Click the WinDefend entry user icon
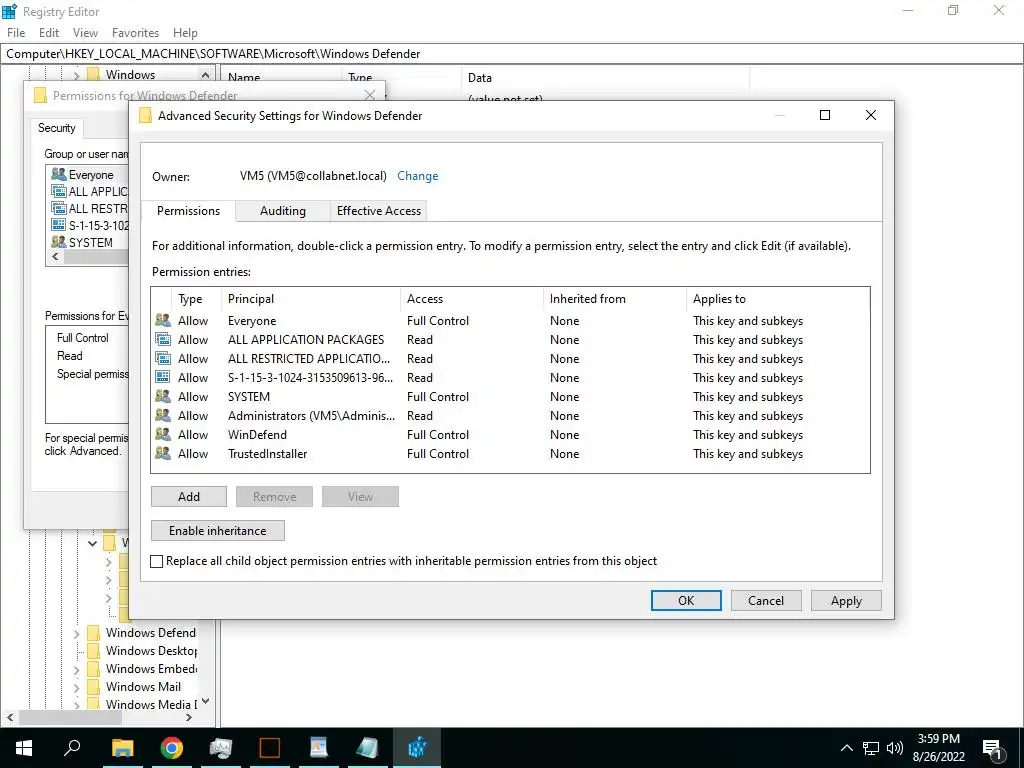 pos(163,434)
